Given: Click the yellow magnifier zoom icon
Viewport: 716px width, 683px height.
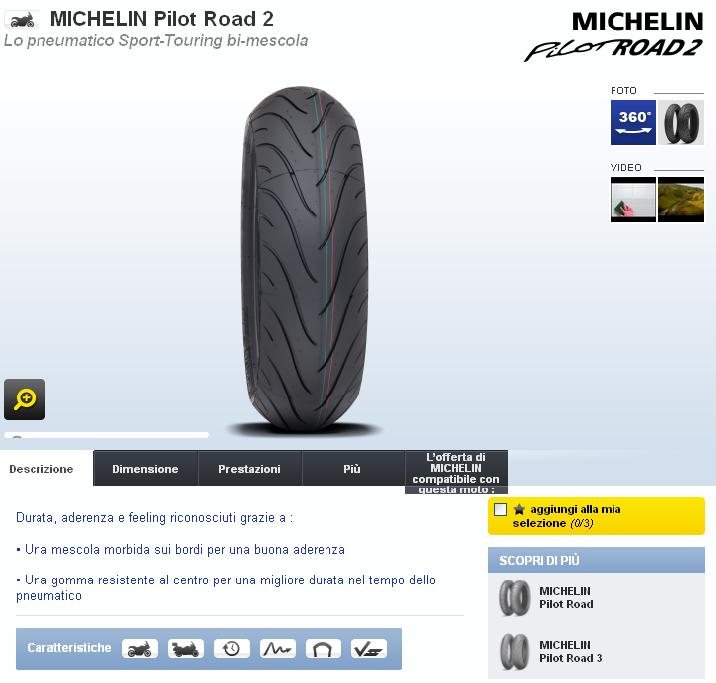Looking at the screenshot, I should pyautogui.click(x=25, y=399).
